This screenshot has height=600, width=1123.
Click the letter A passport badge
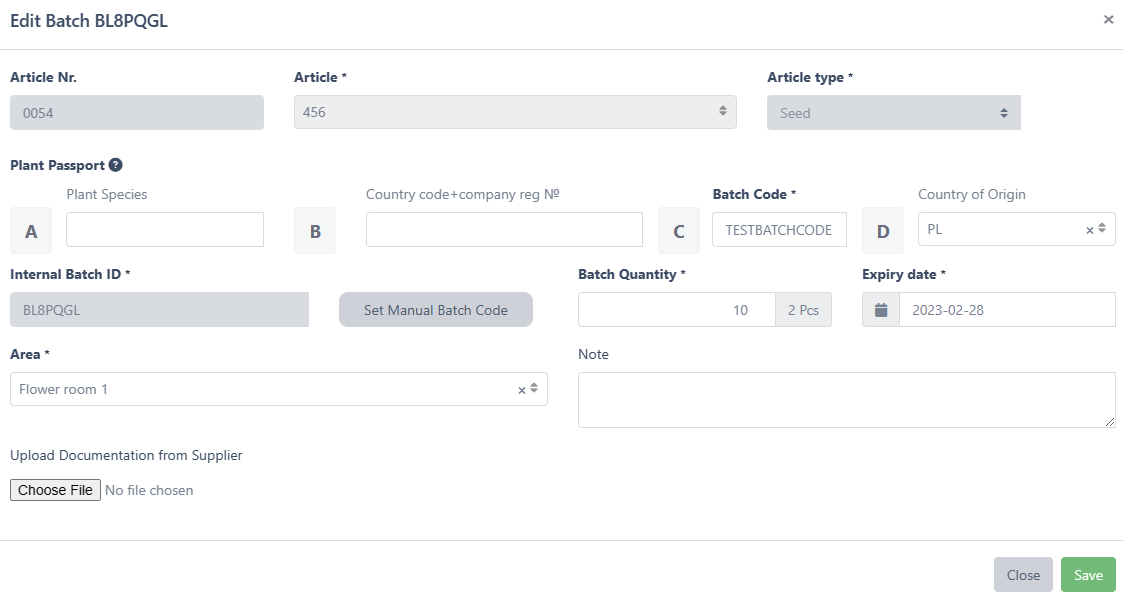31,231
